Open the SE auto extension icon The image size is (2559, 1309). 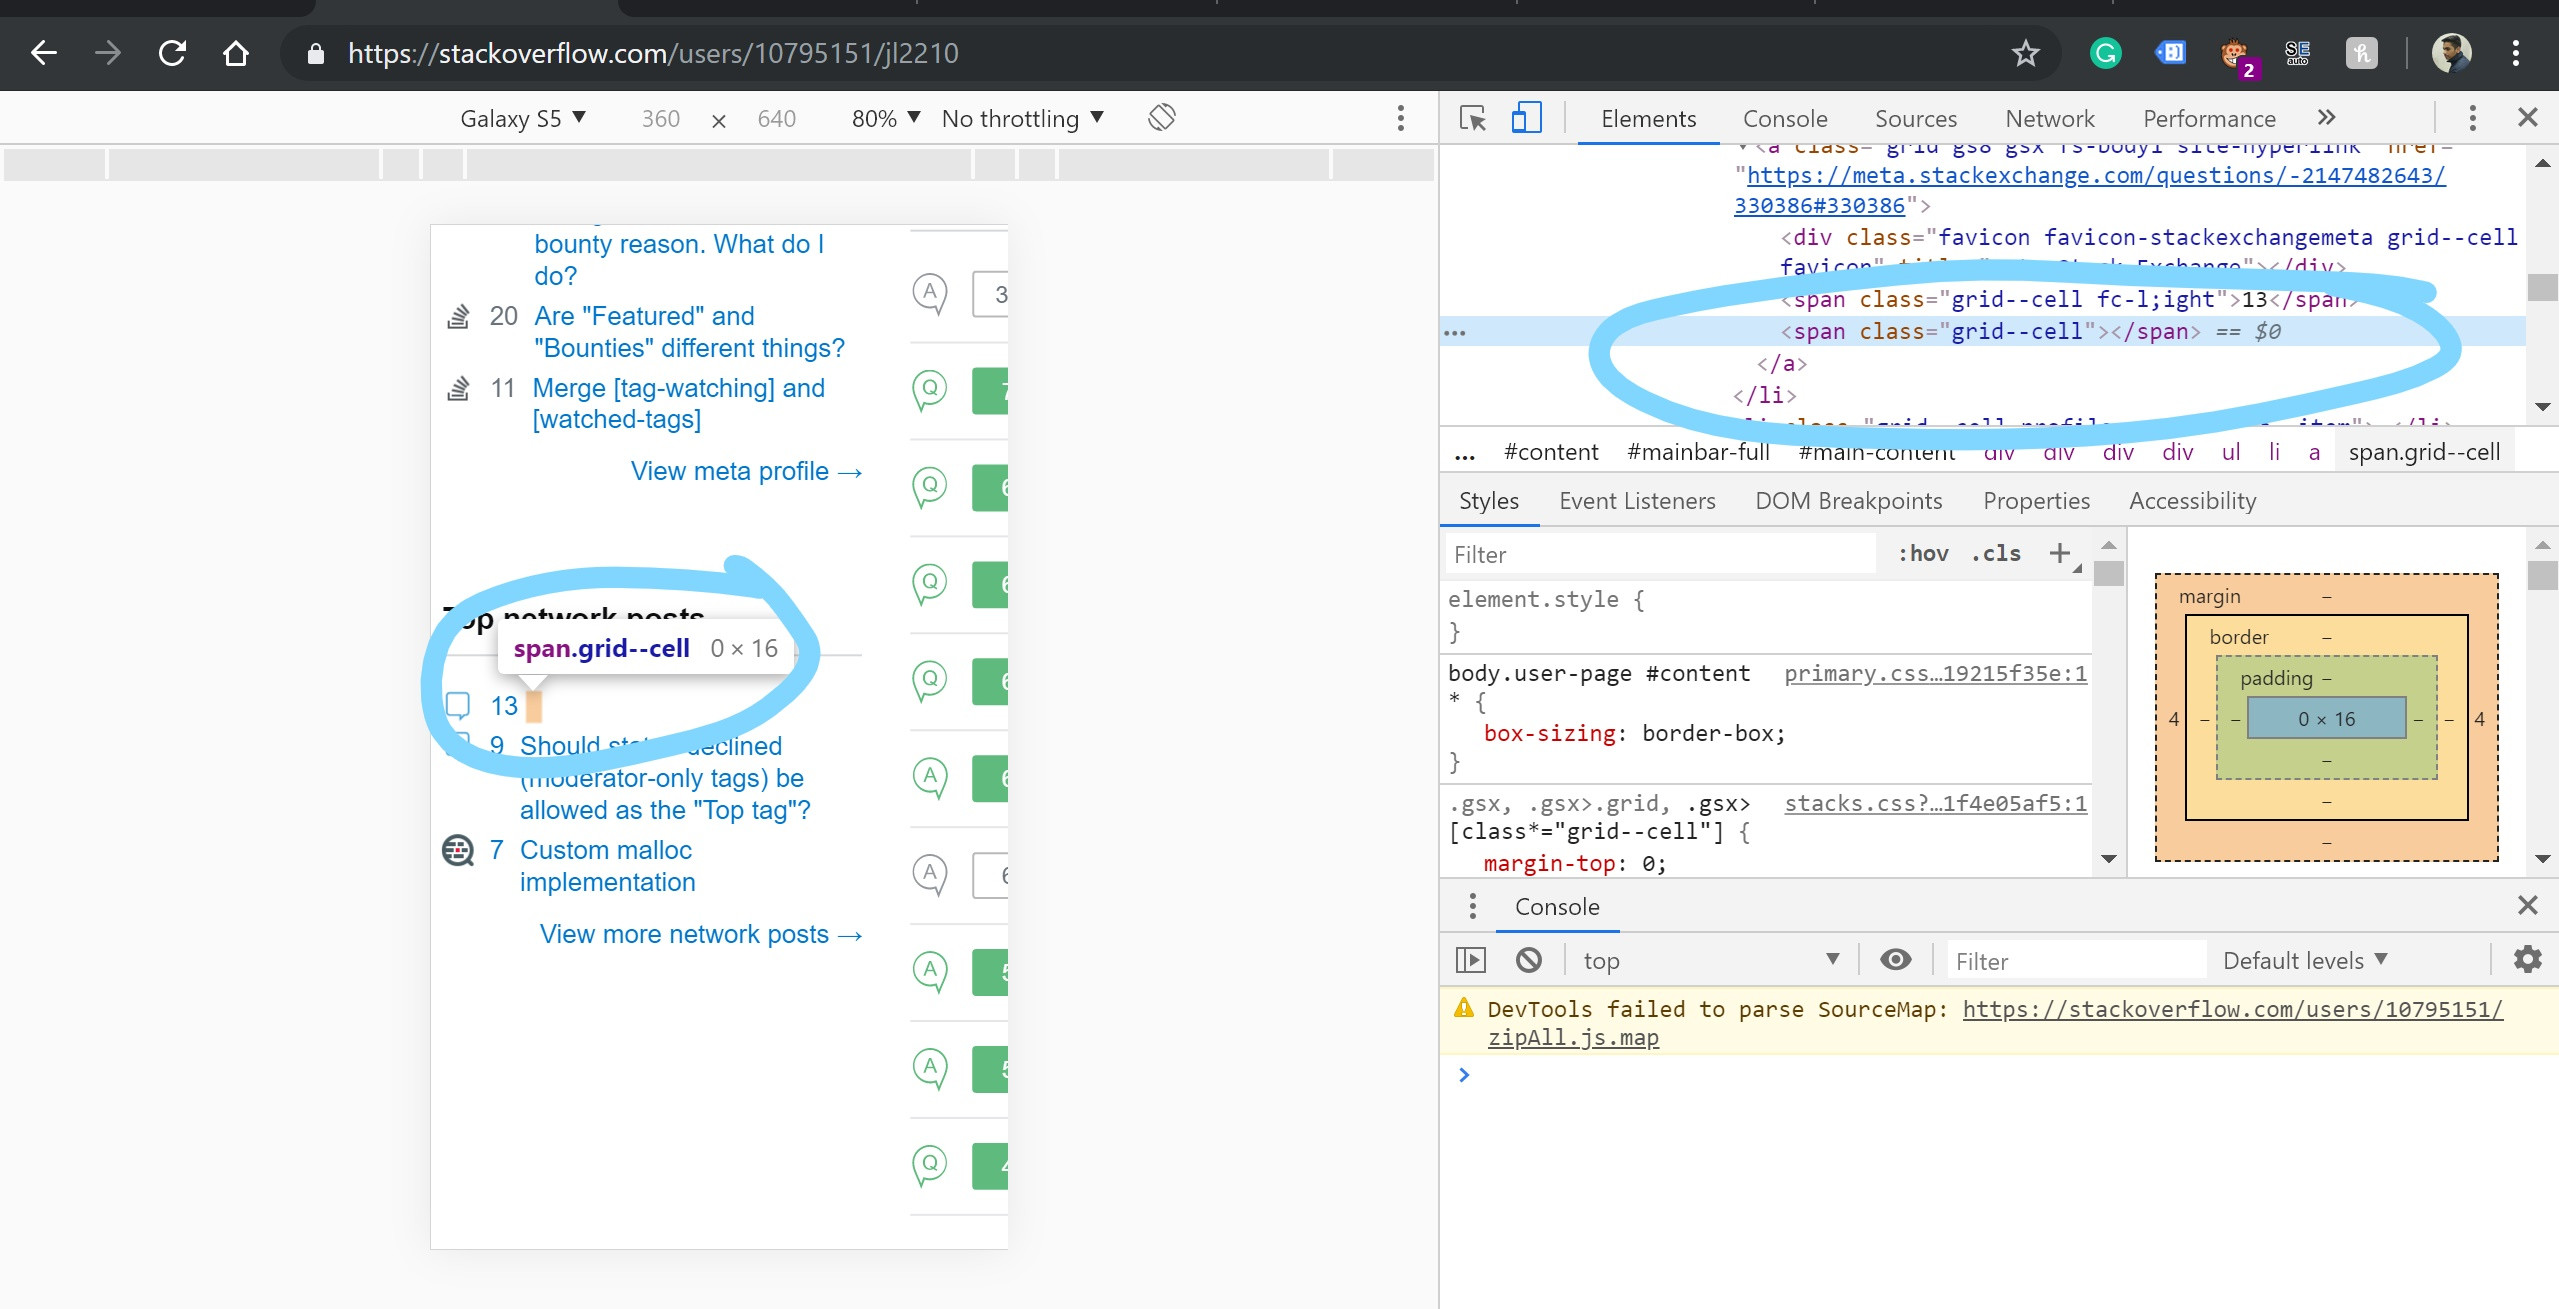click(2297, 53)
